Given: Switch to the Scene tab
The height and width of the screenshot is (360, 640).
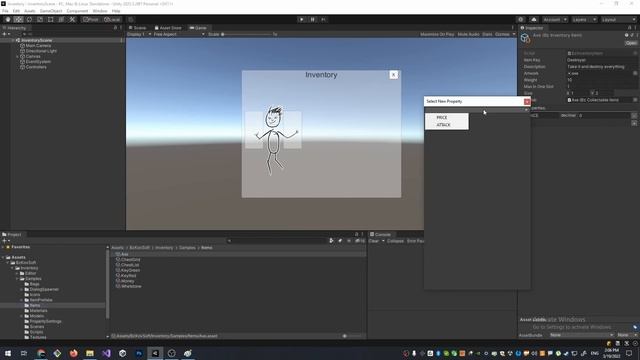Looking at the screenshot, I should (138, 28).
